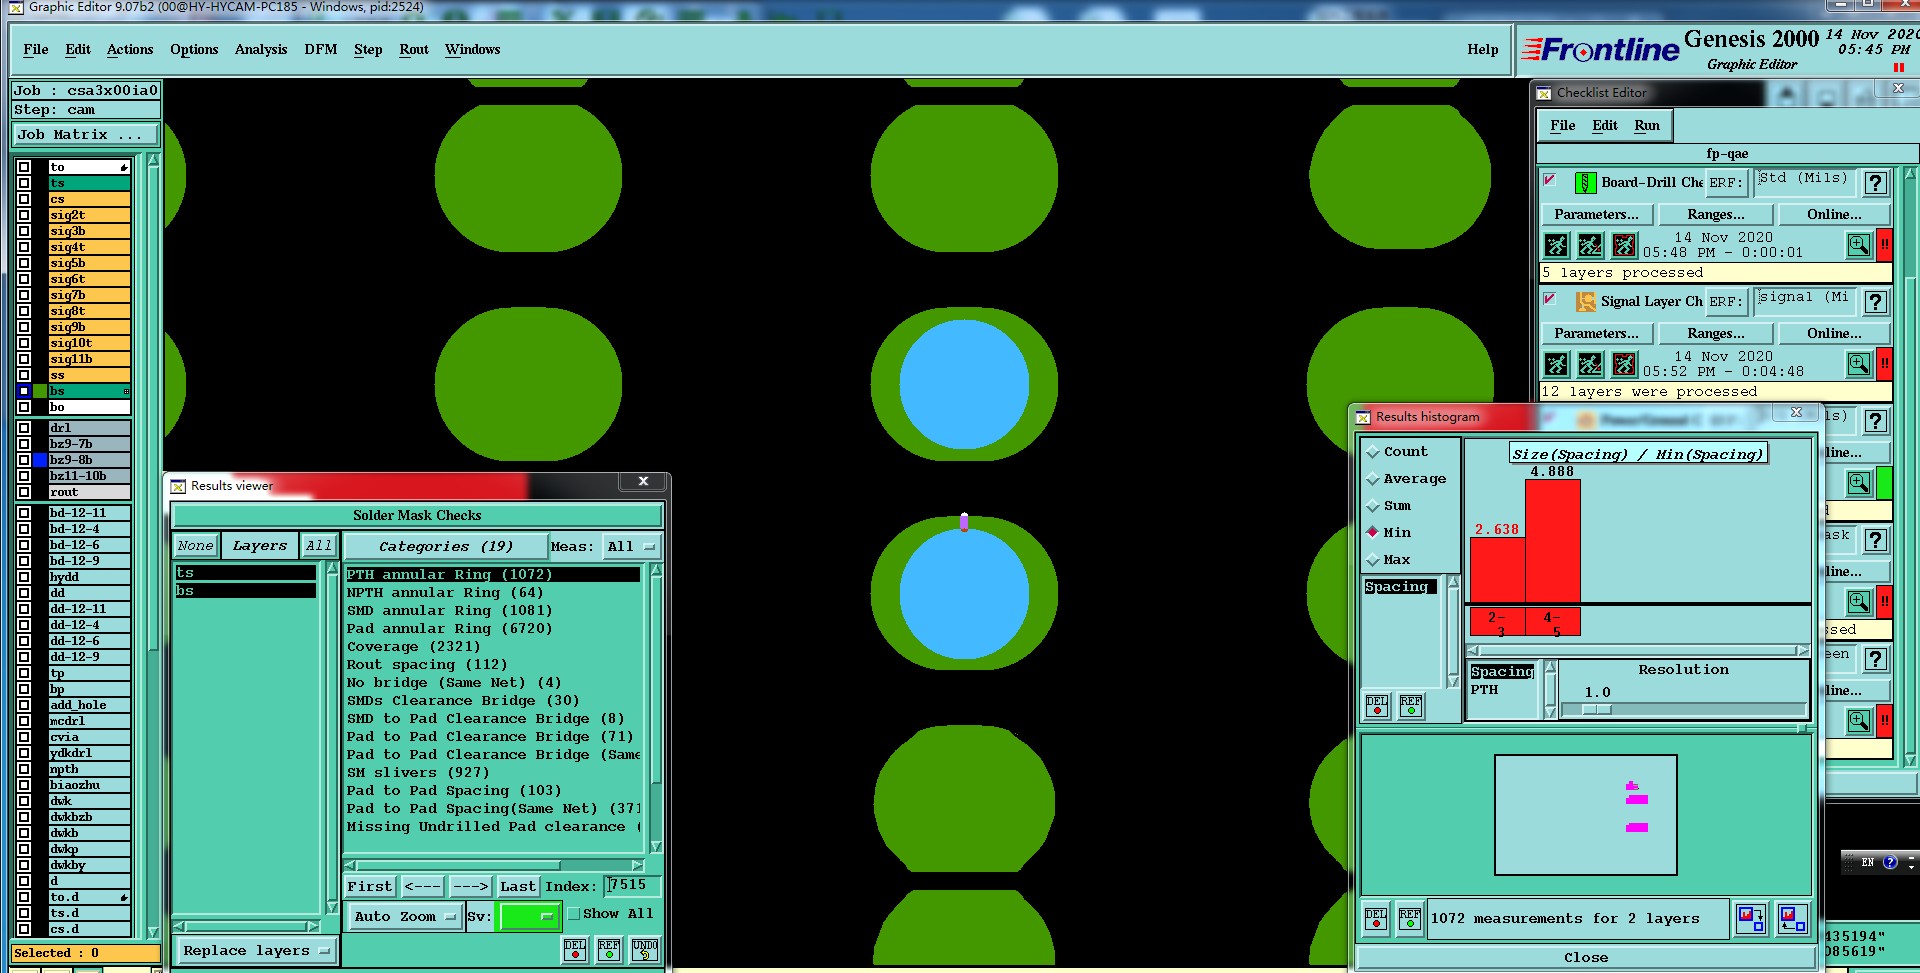Open DFM menu
1920x973 pixels.
321,49
